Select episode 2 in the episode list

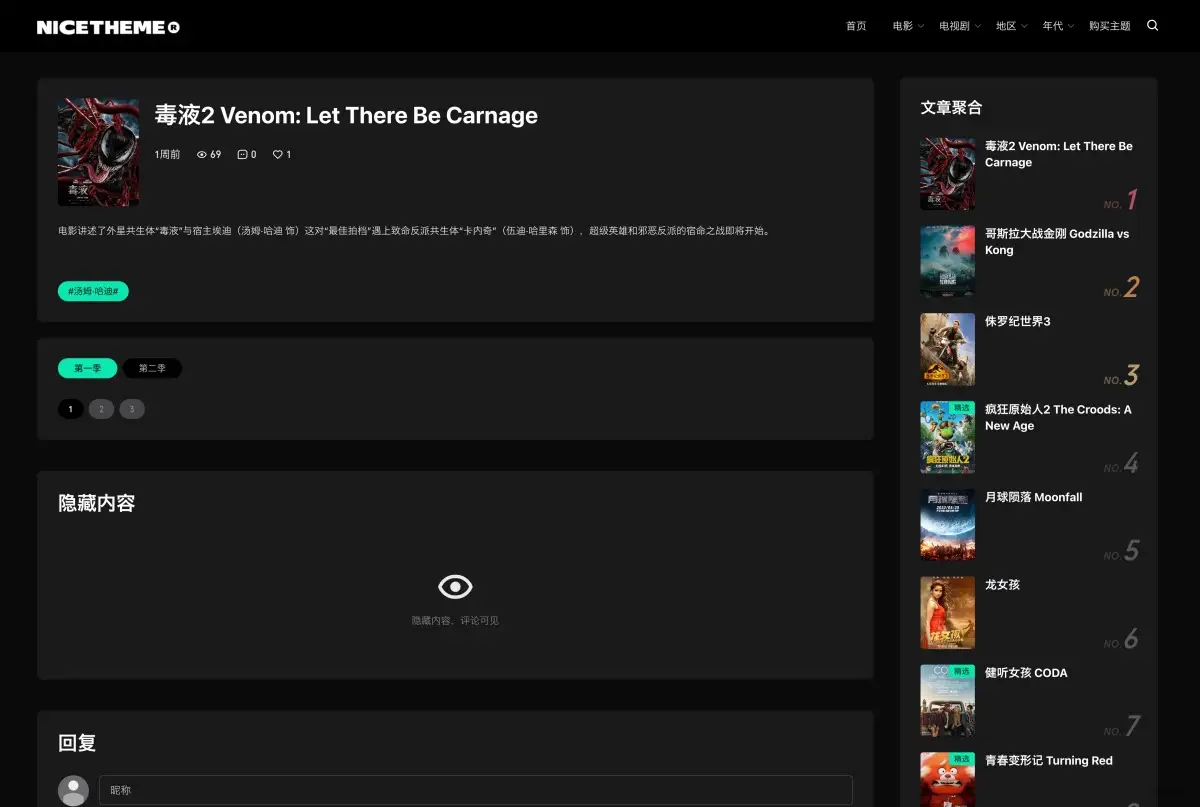(101, 408)
